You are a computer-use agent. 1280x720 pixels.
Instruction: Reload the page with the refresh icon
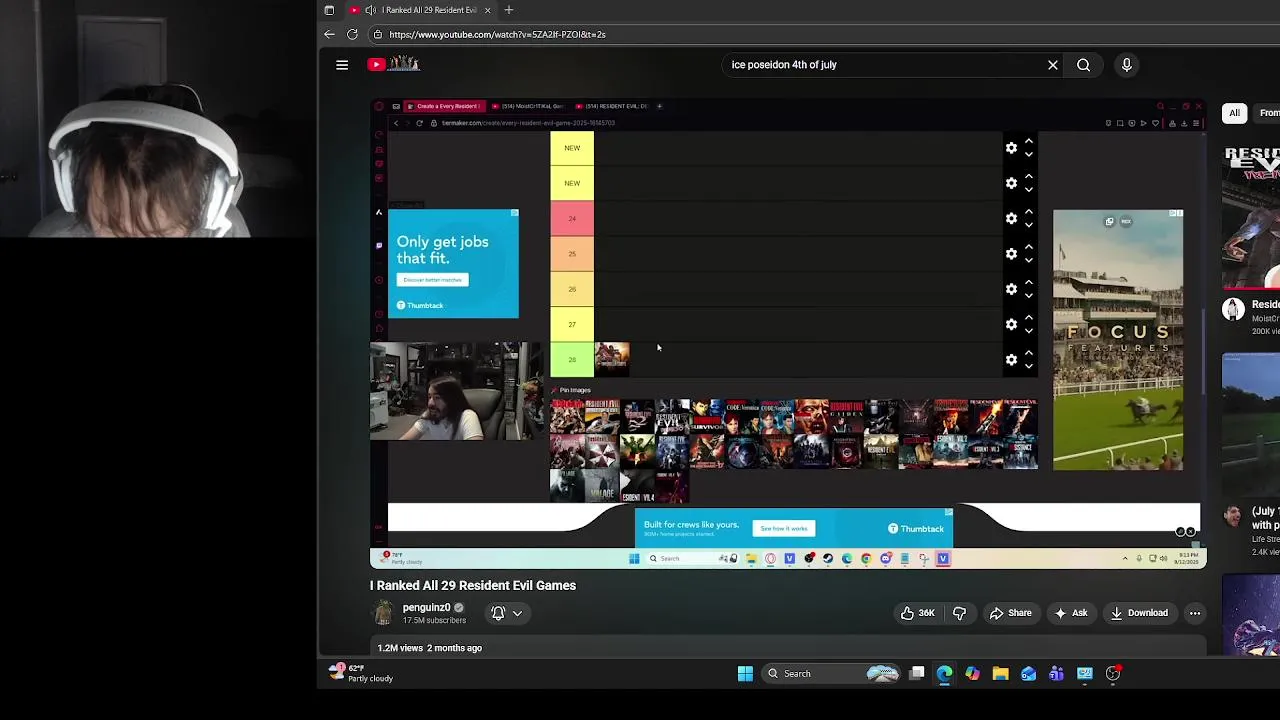[x=352, y=34]
